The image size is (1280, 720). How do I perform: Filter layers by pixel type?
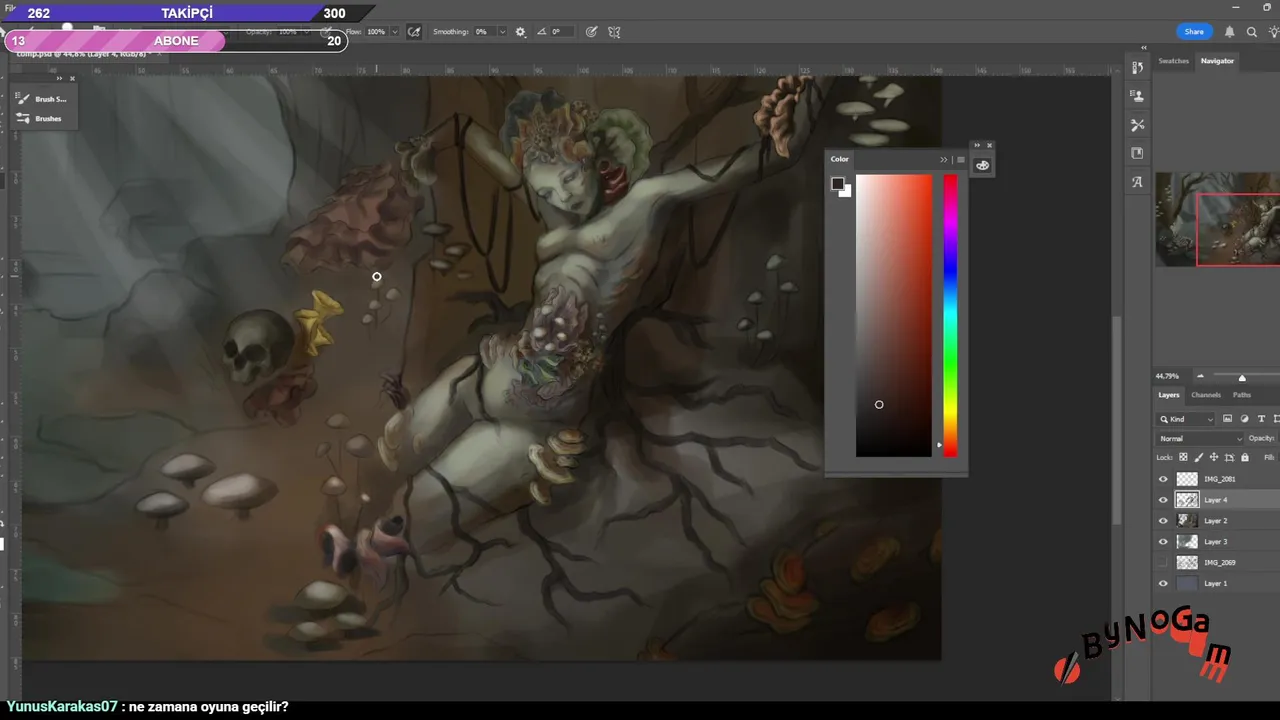point(1227,419)
